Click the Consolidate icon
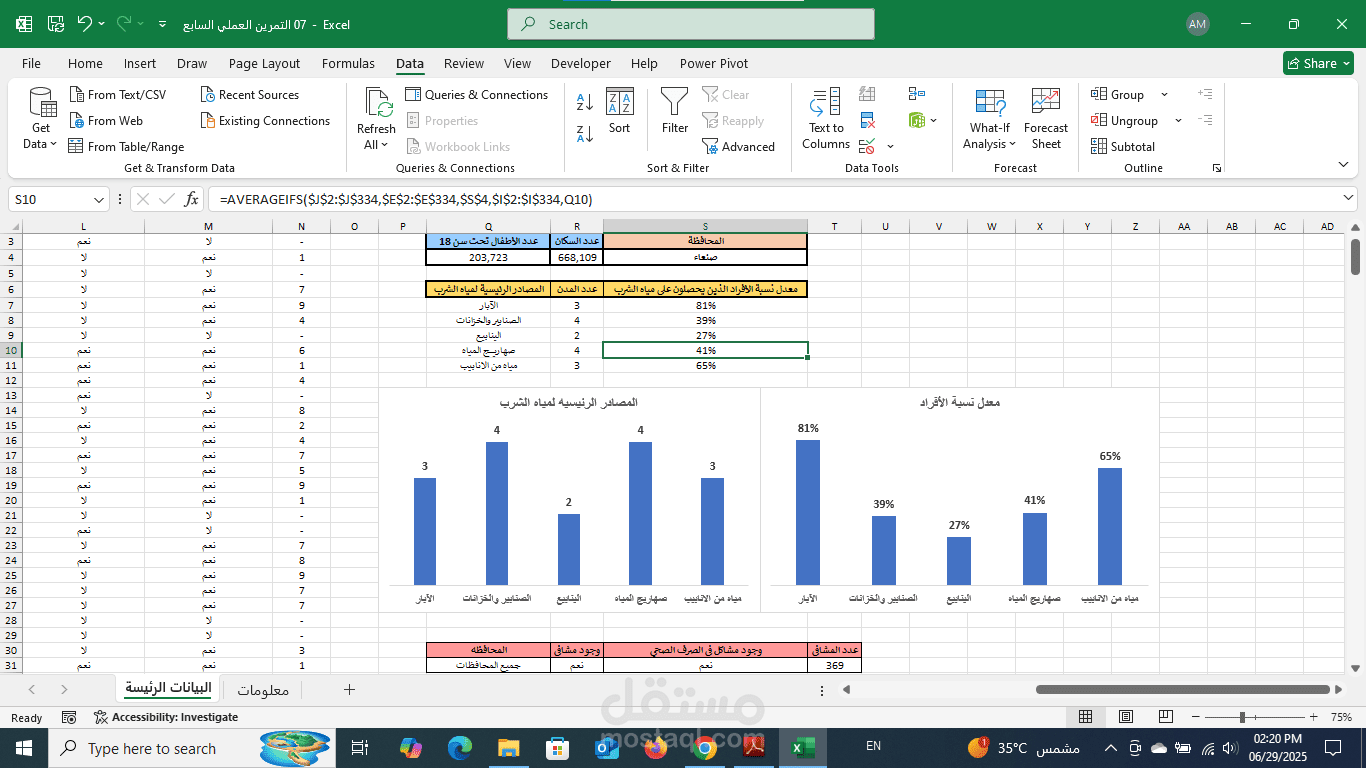The height and width of the screenshot is (768, 1366). 916,94
